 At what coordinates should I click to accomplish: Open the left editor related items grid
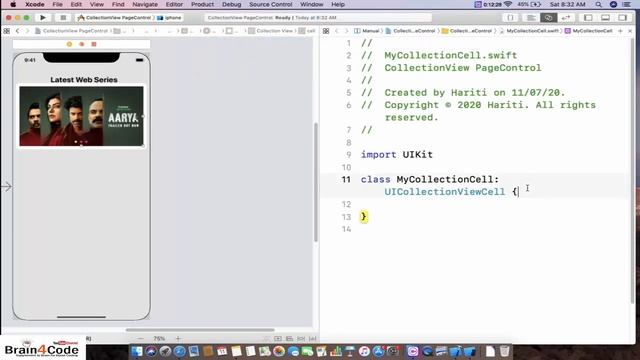coord(7,31)
